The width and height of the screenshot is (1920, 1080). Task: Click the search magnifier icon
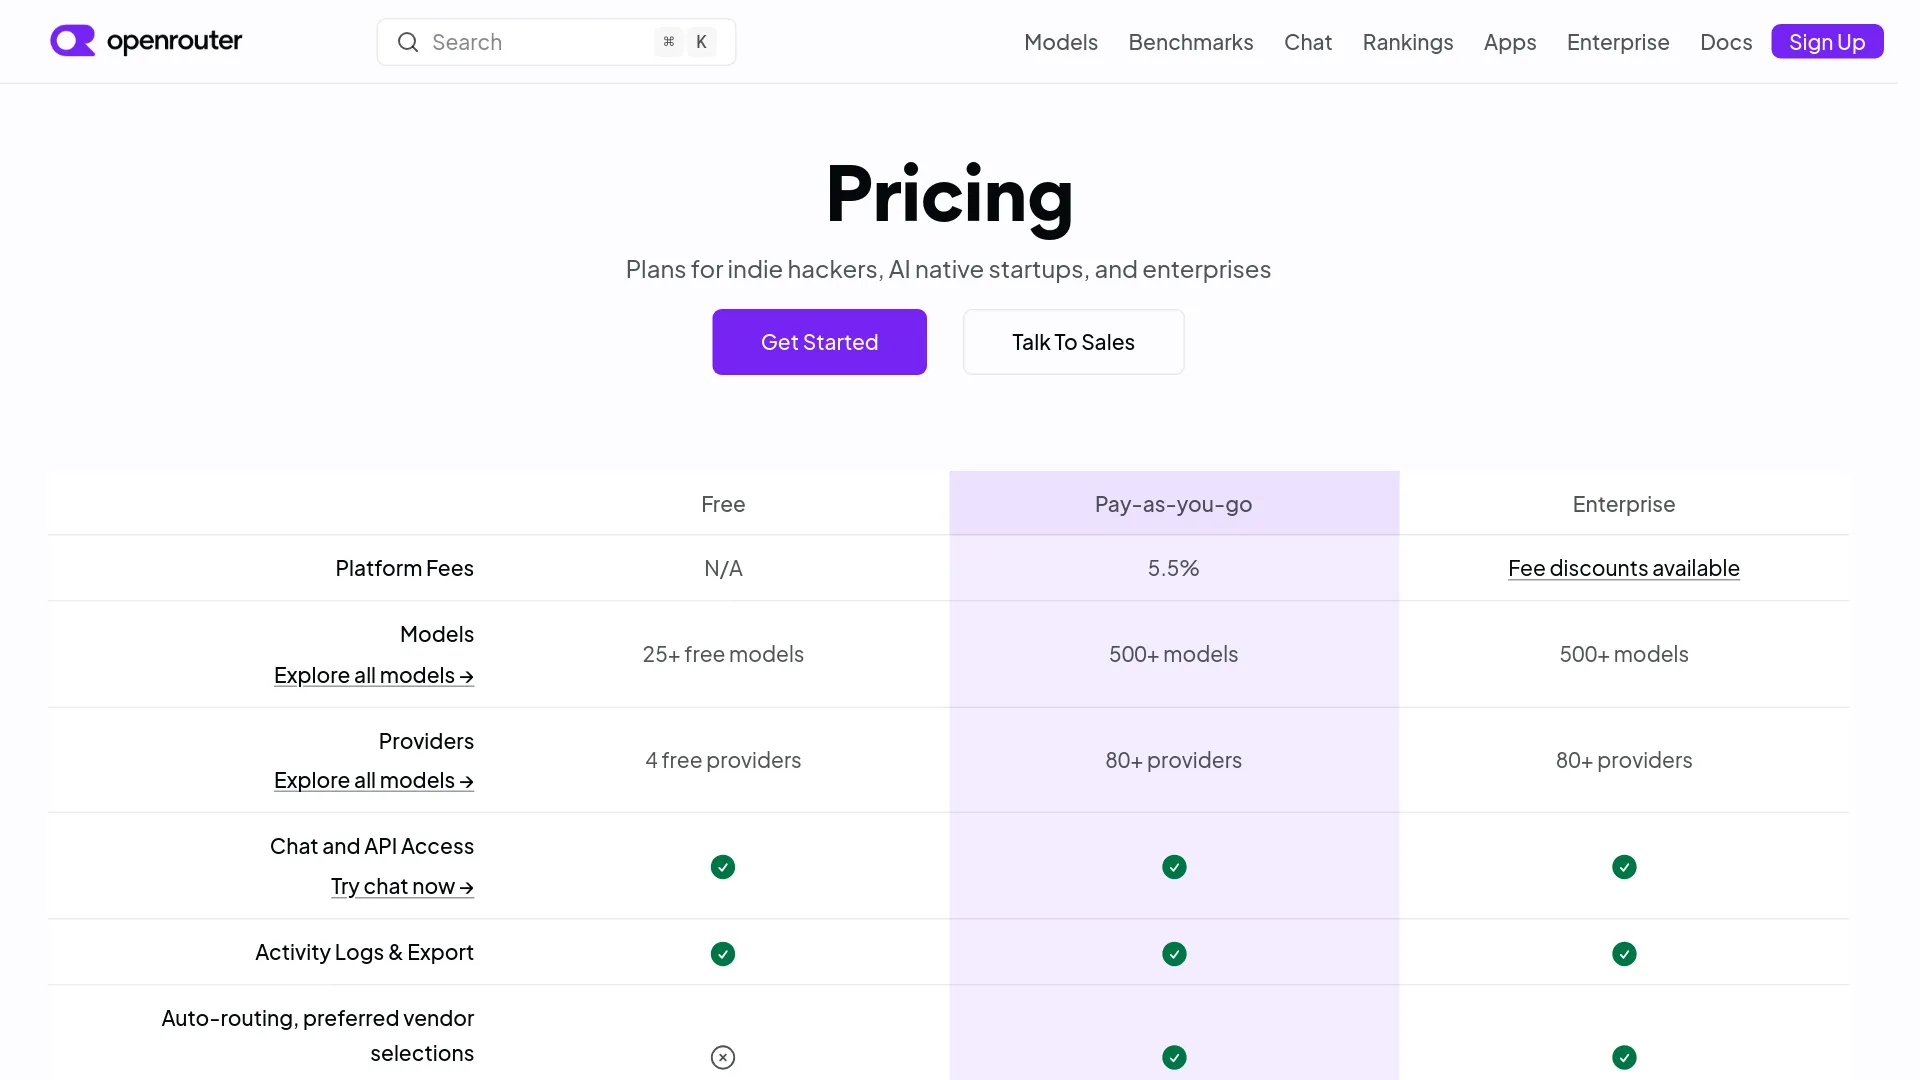pos(407,42)
